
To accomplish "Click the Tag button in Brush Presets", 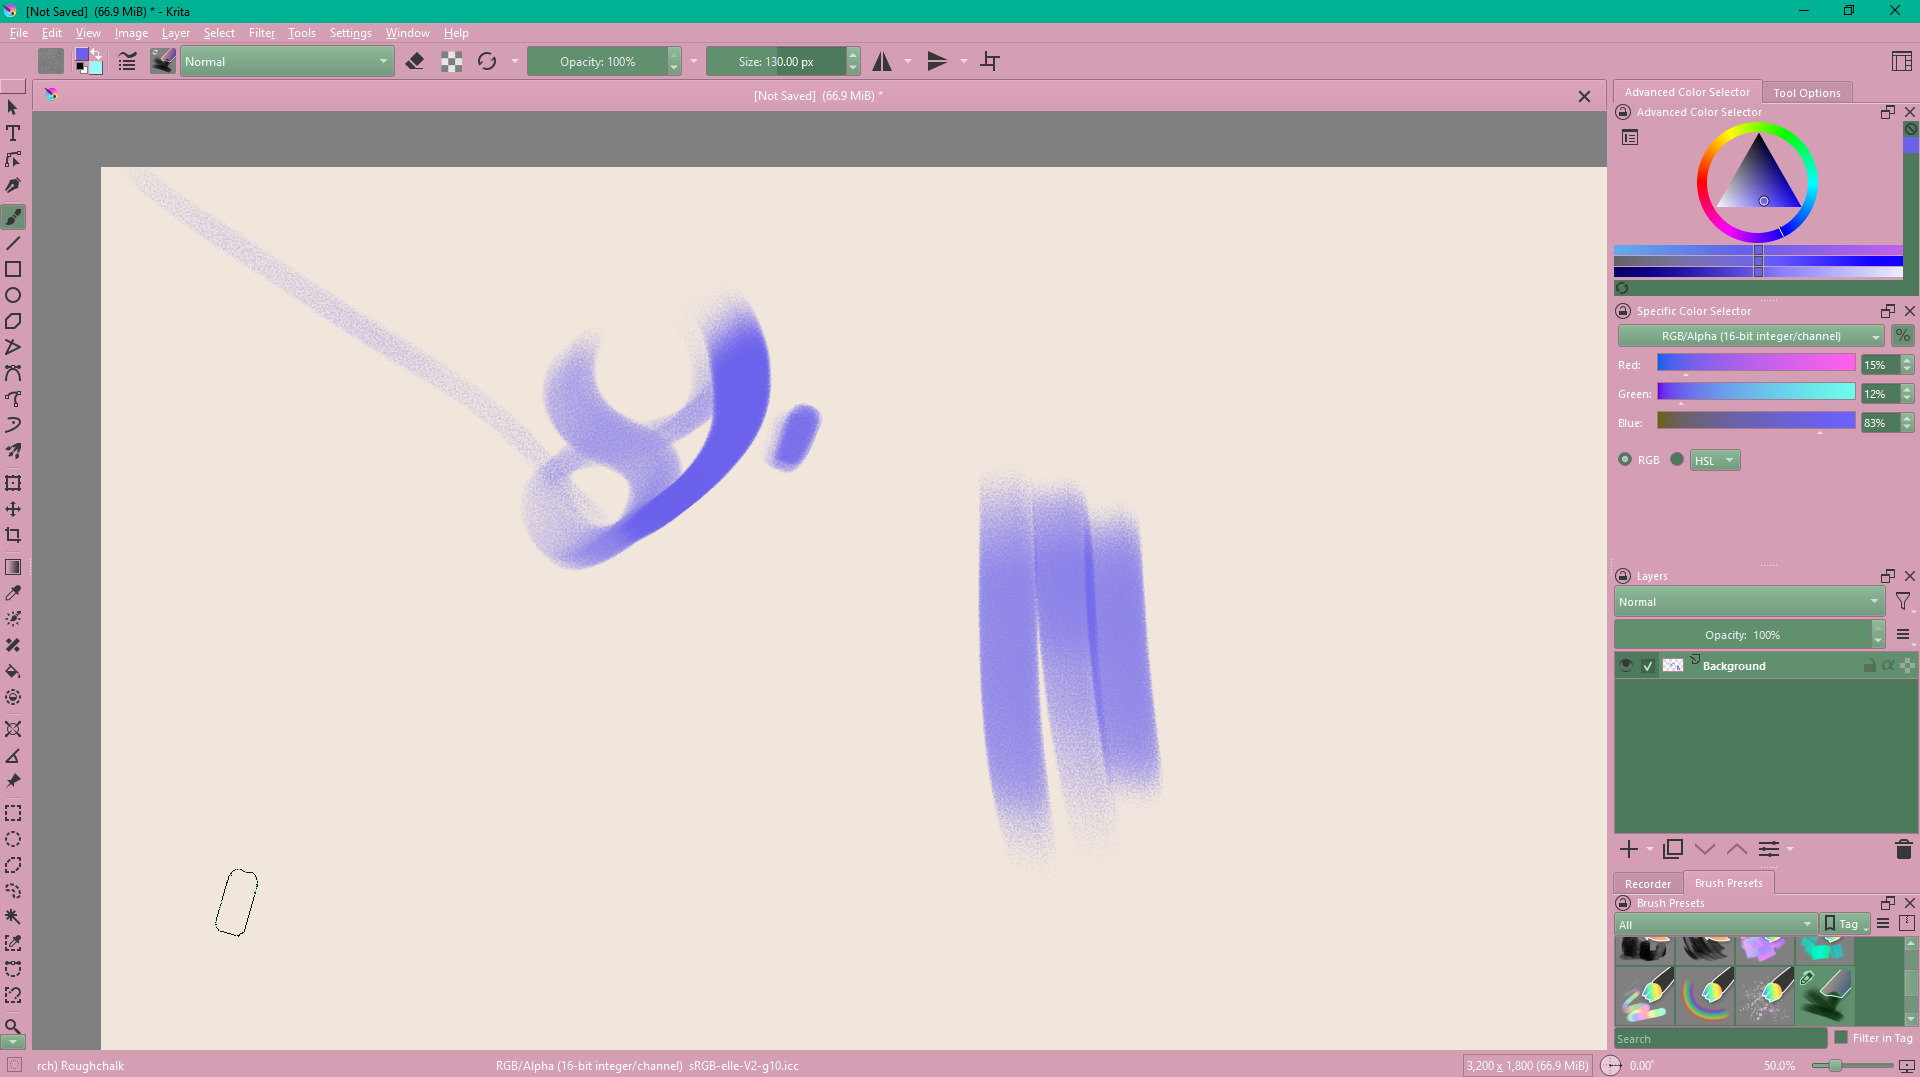I will coord(1845,924).
